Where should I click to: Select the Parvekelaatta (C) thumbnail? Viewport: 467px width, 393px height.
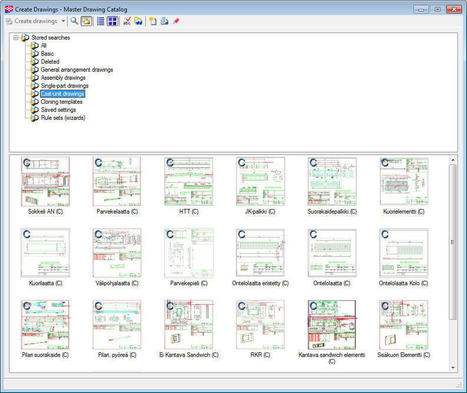pos(117,181)
